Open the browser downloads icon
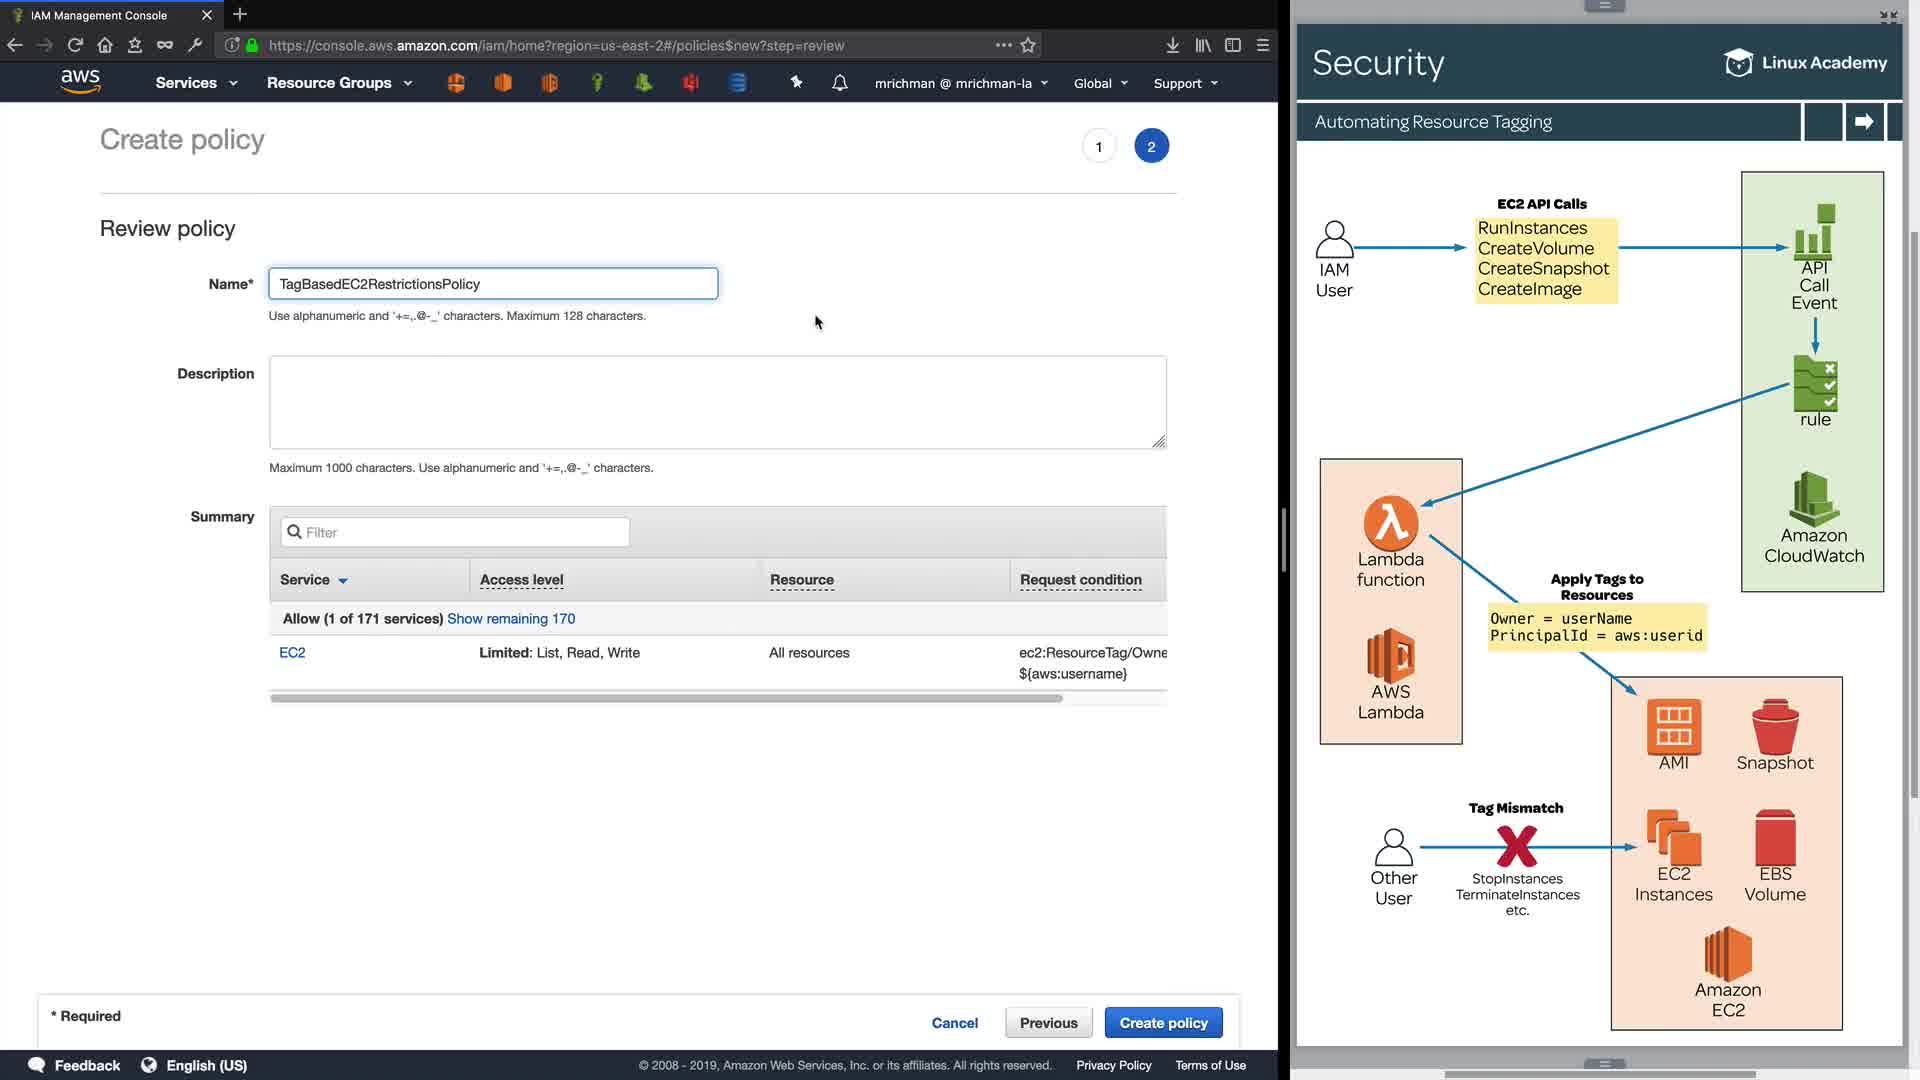This screenshot has width=1920, height=1080. tap(1172, 45)
